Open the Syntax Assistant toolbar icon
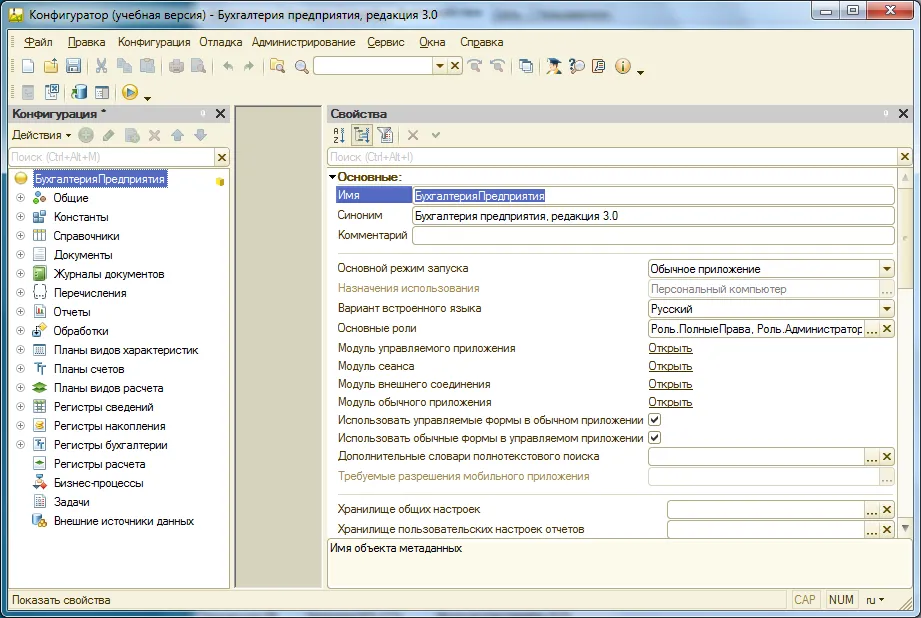 pyautogui.click(x=553, y=66)
